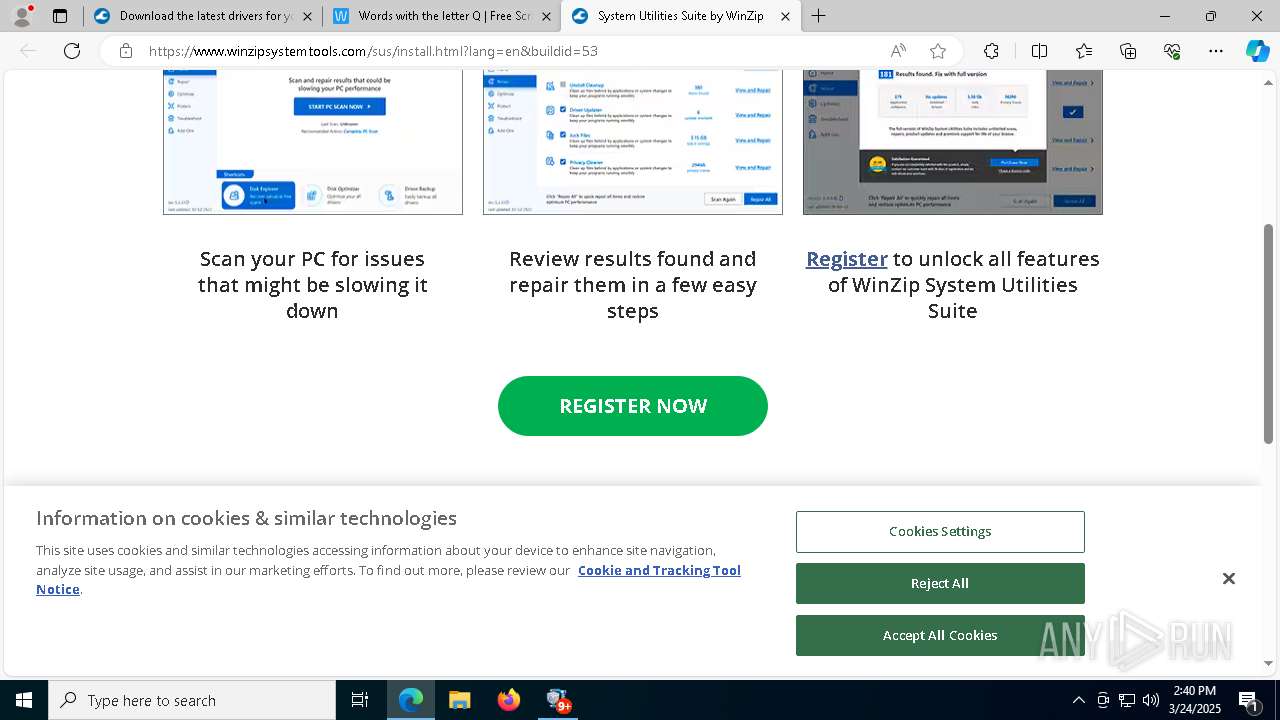Open the Cookie and Tracking Tool Notice link
This screenshot has height=720, width=1280.
[659, 570]
